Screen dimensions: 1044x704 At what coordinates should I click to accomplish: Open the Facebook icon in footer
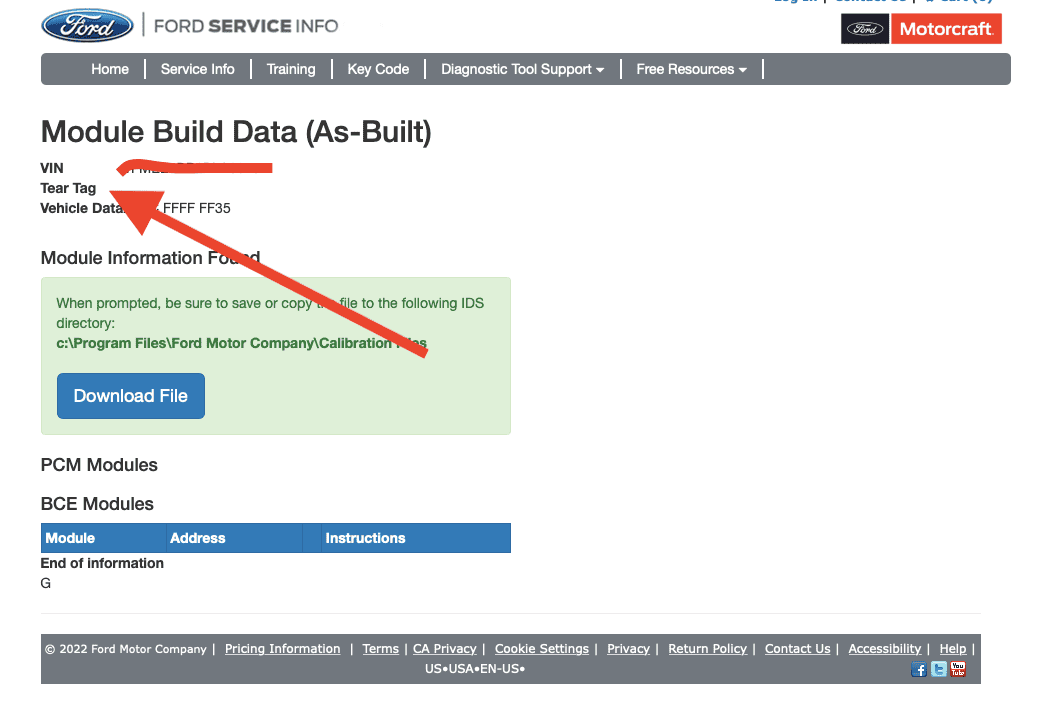[x=919, y=669]
